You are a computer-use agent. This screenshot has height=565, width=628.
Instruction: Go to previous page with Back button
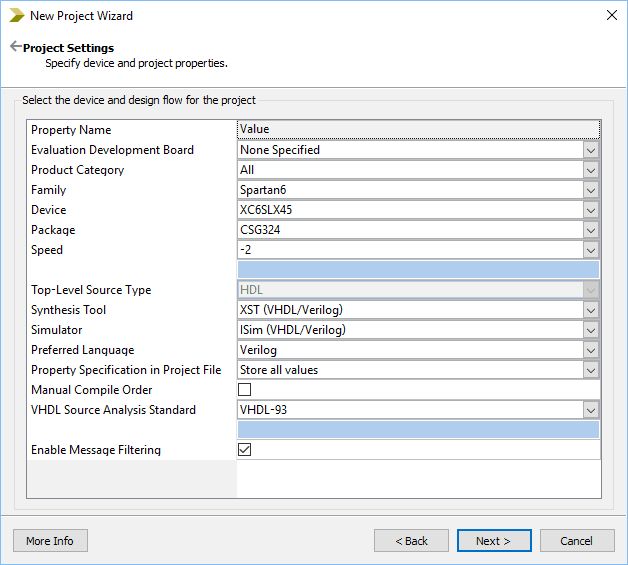411,541
